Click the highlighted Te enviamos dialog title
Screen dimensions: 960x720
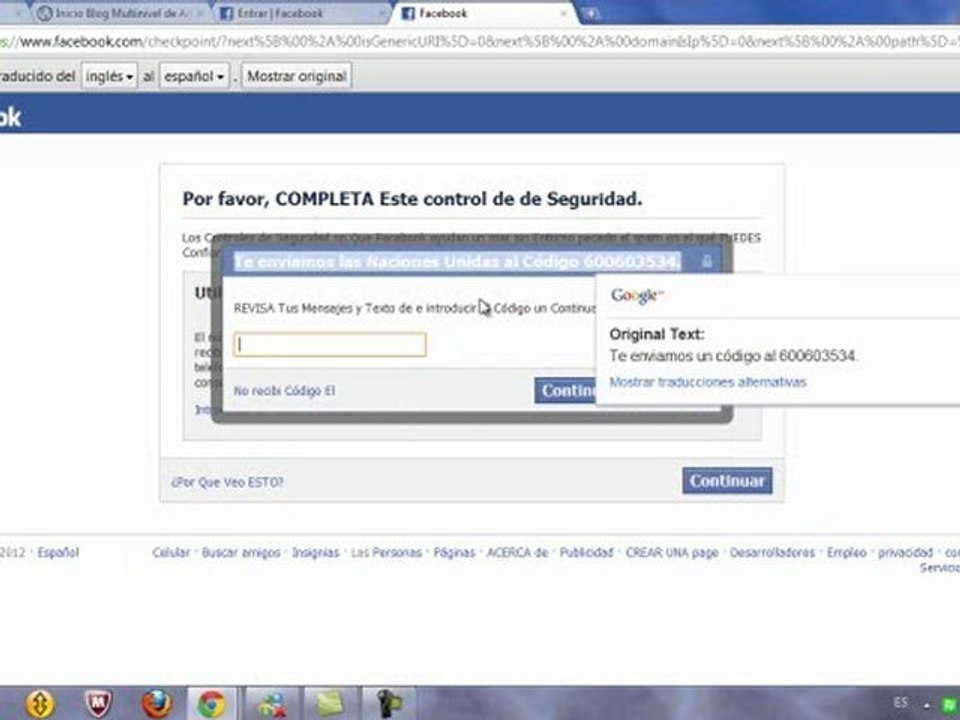(x=457, y=261)
